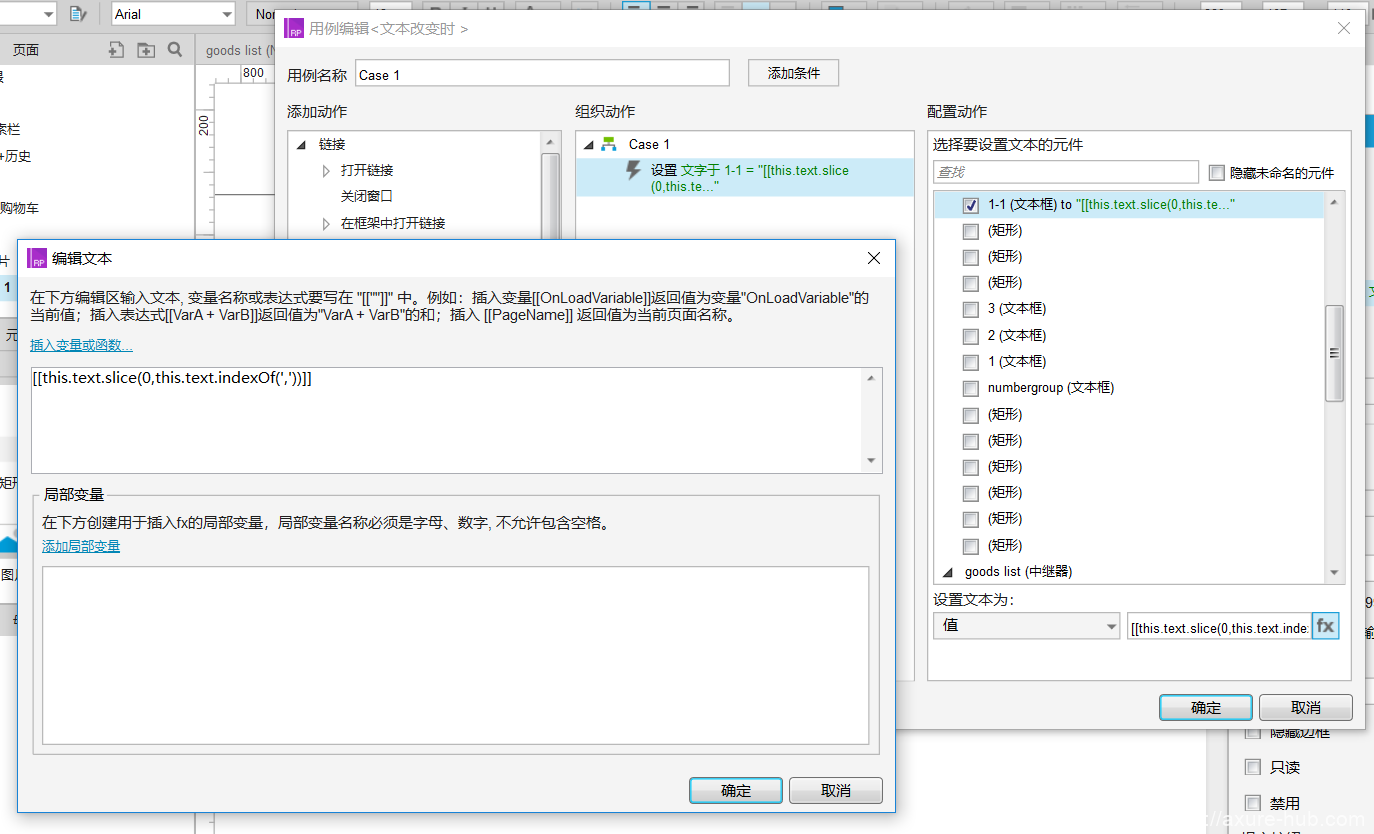Select the 打开链接 action
The image size is (1374, 834).
click(x=366, y=170)
